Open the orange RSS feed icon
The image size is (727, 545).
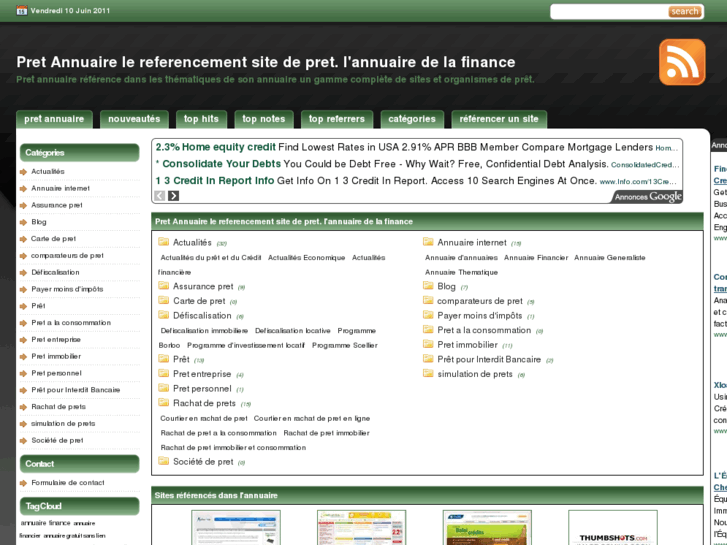tap(682, 62)
